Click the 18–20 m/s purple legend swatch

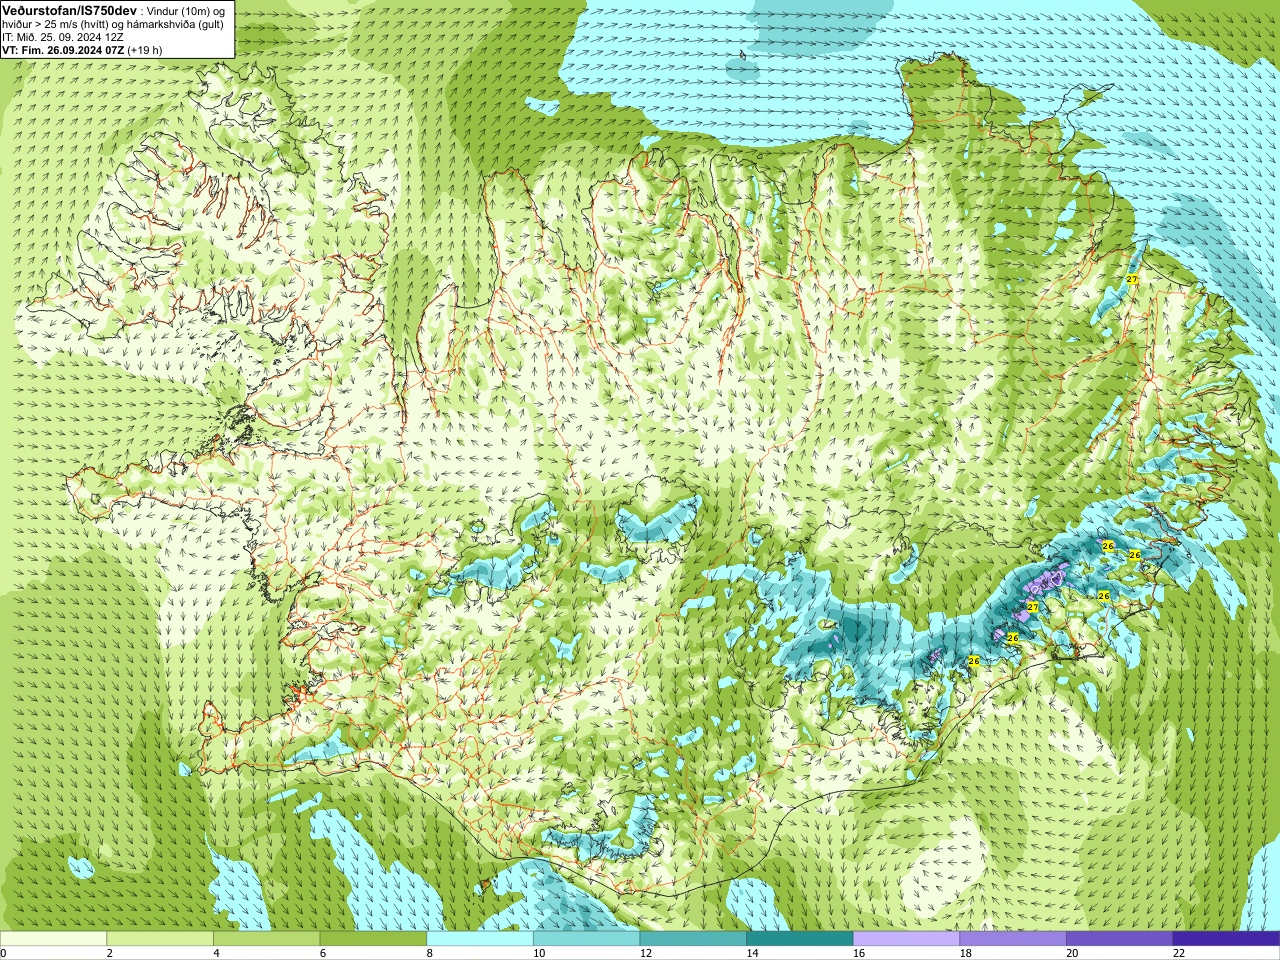tap(1013, 939)
